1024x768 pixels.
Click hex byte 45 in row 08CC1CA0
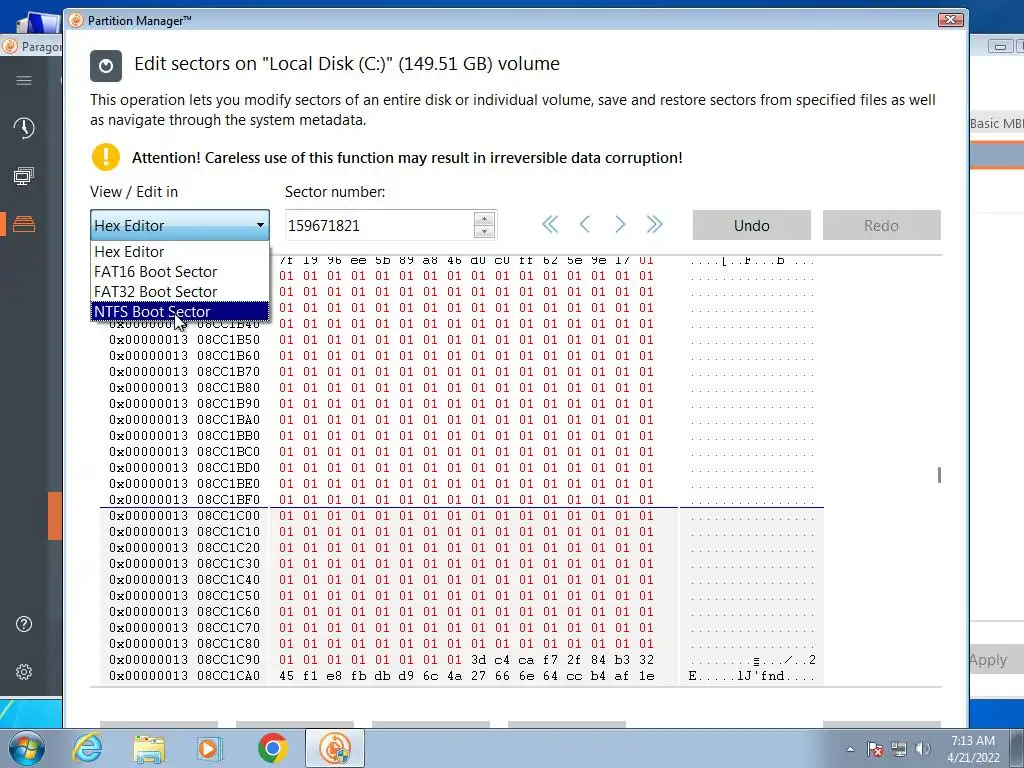point(286,676)
